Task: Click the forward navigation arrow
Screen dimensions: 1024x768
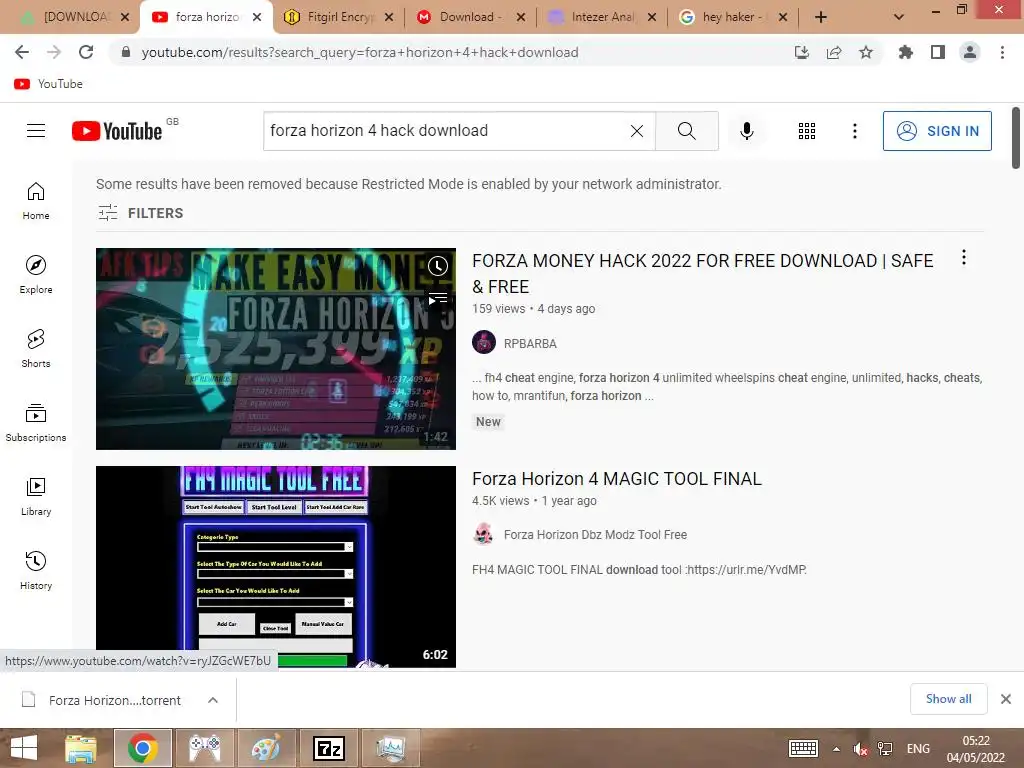Action: click(x=54, y=52)
